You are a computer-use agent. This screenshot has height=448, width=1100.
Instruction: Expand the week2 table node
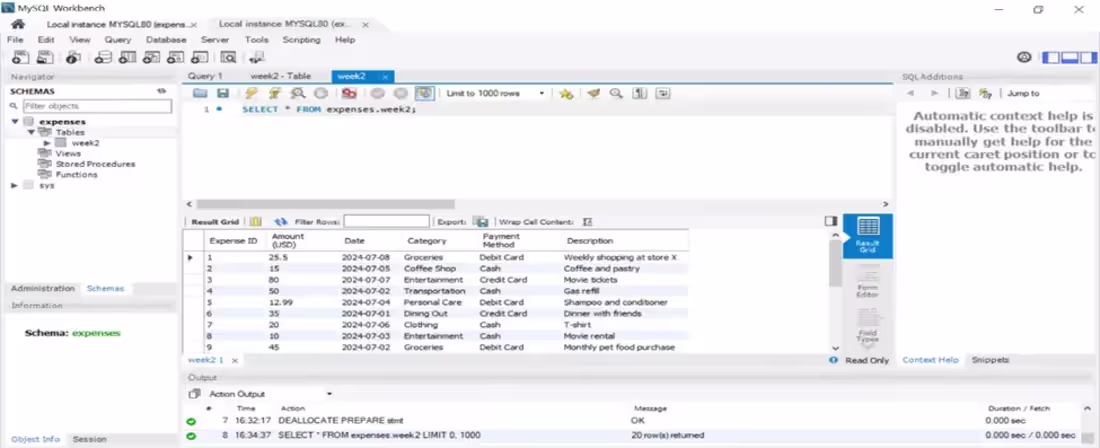[47, 142]
